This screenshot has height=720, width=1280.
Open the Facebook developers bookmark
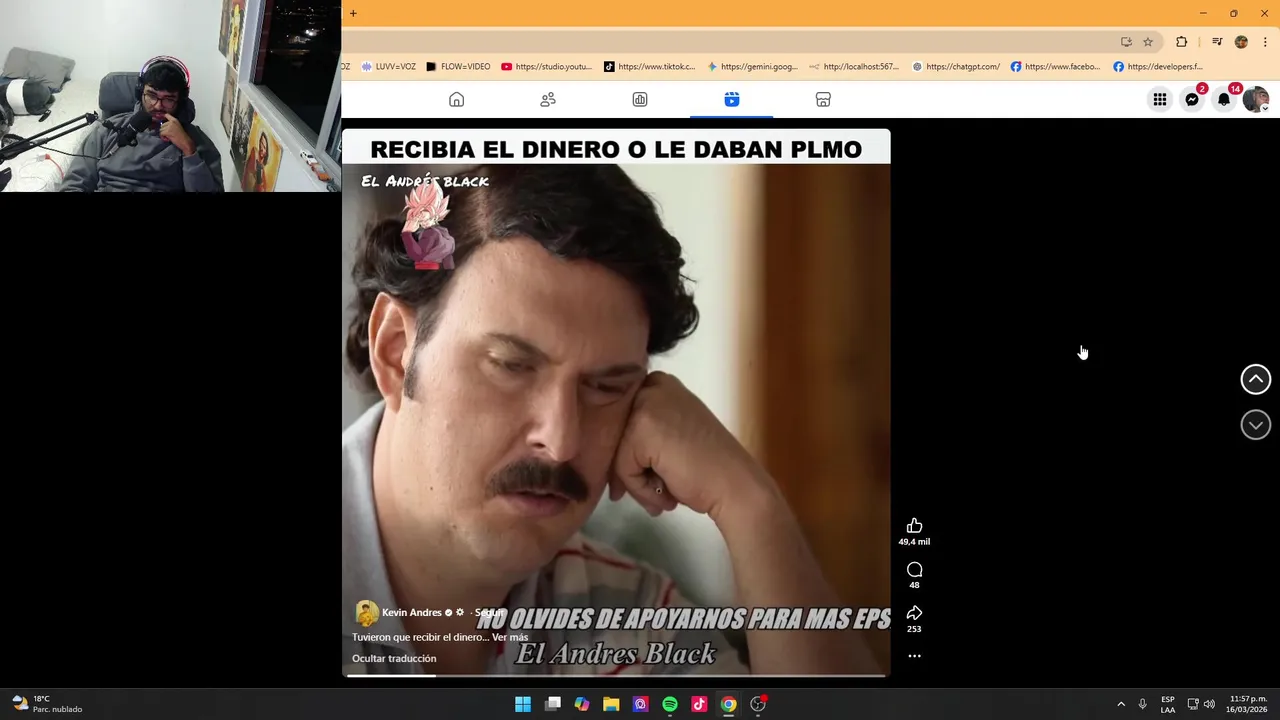1158,67
